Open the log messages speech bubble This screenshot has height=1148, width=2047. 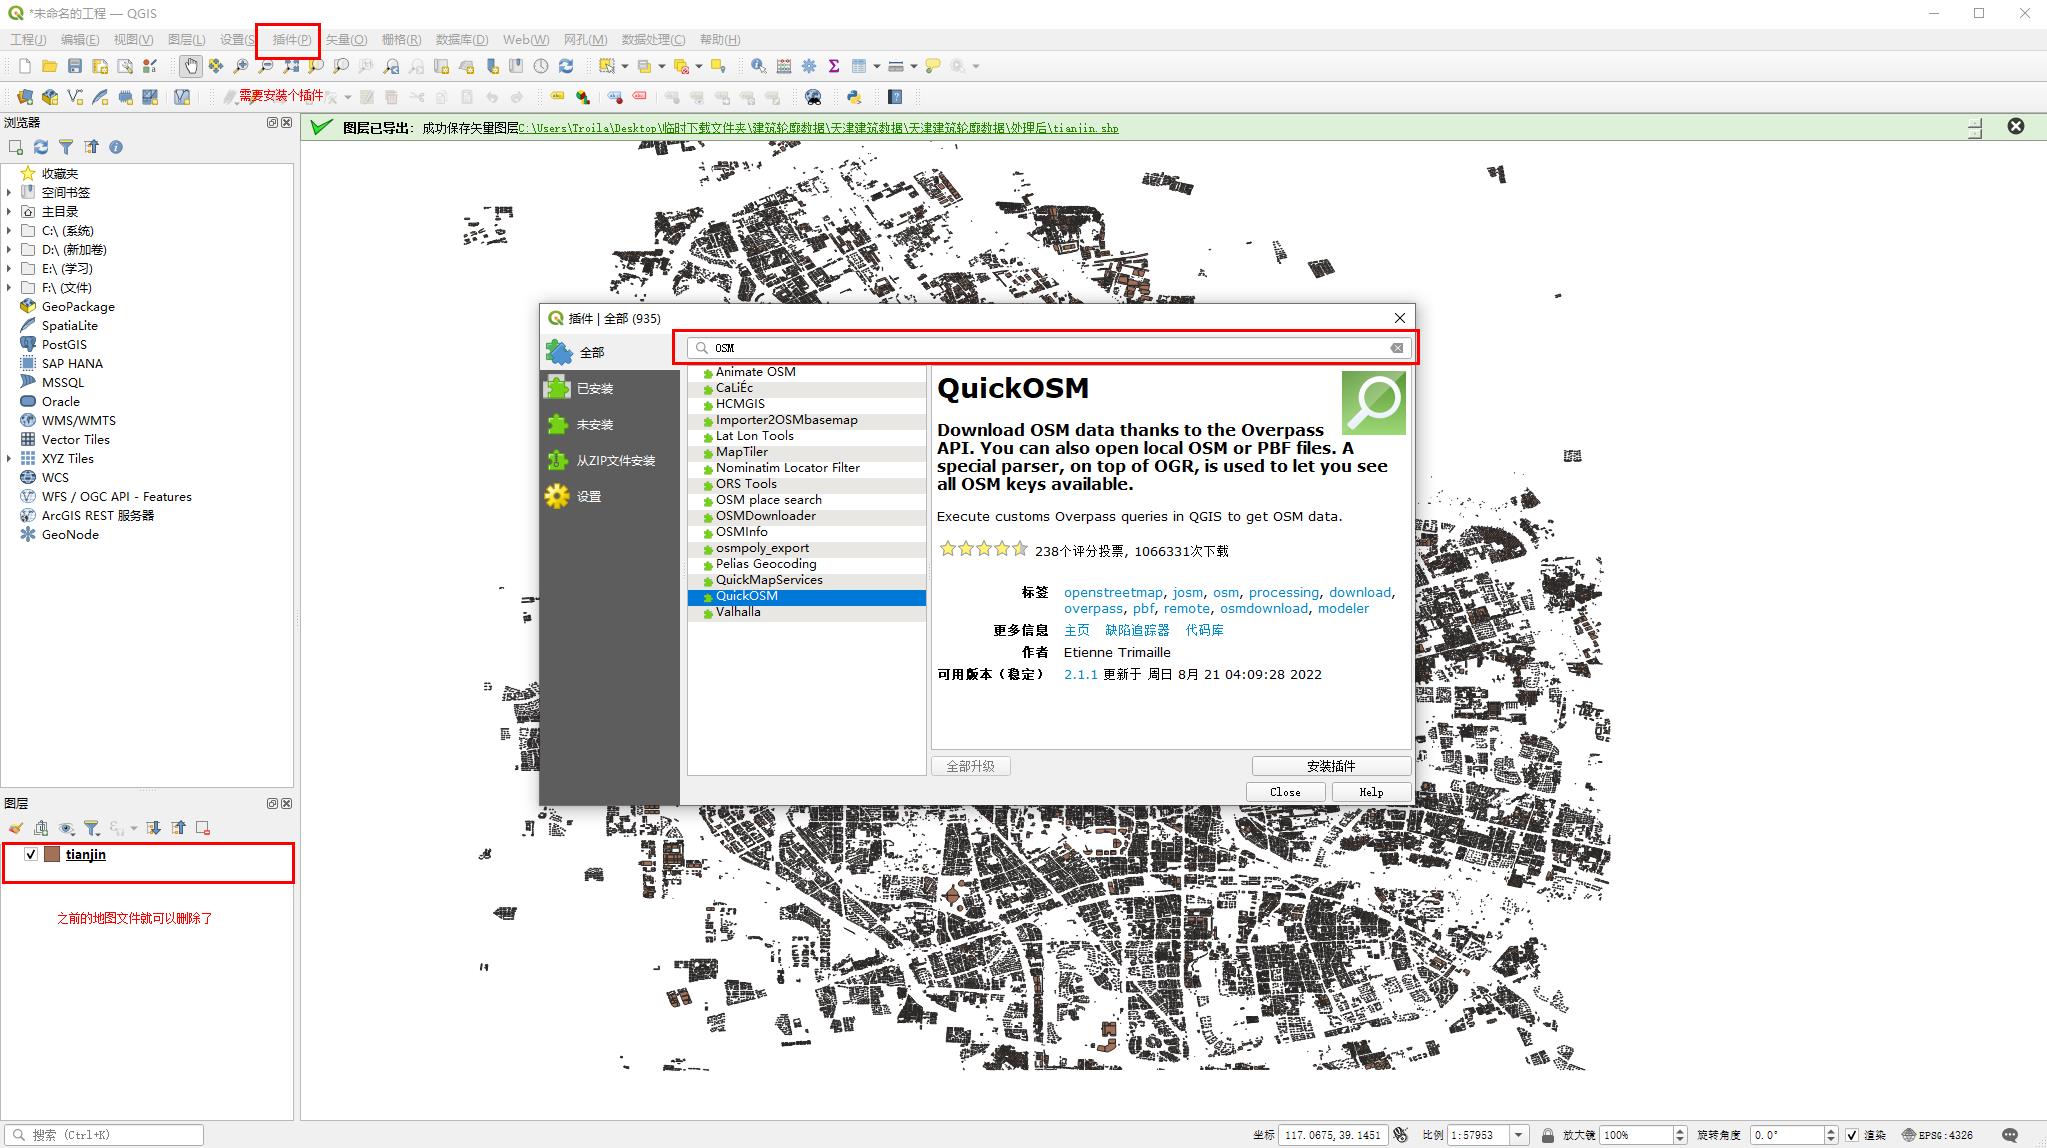coord(2010,1135)
